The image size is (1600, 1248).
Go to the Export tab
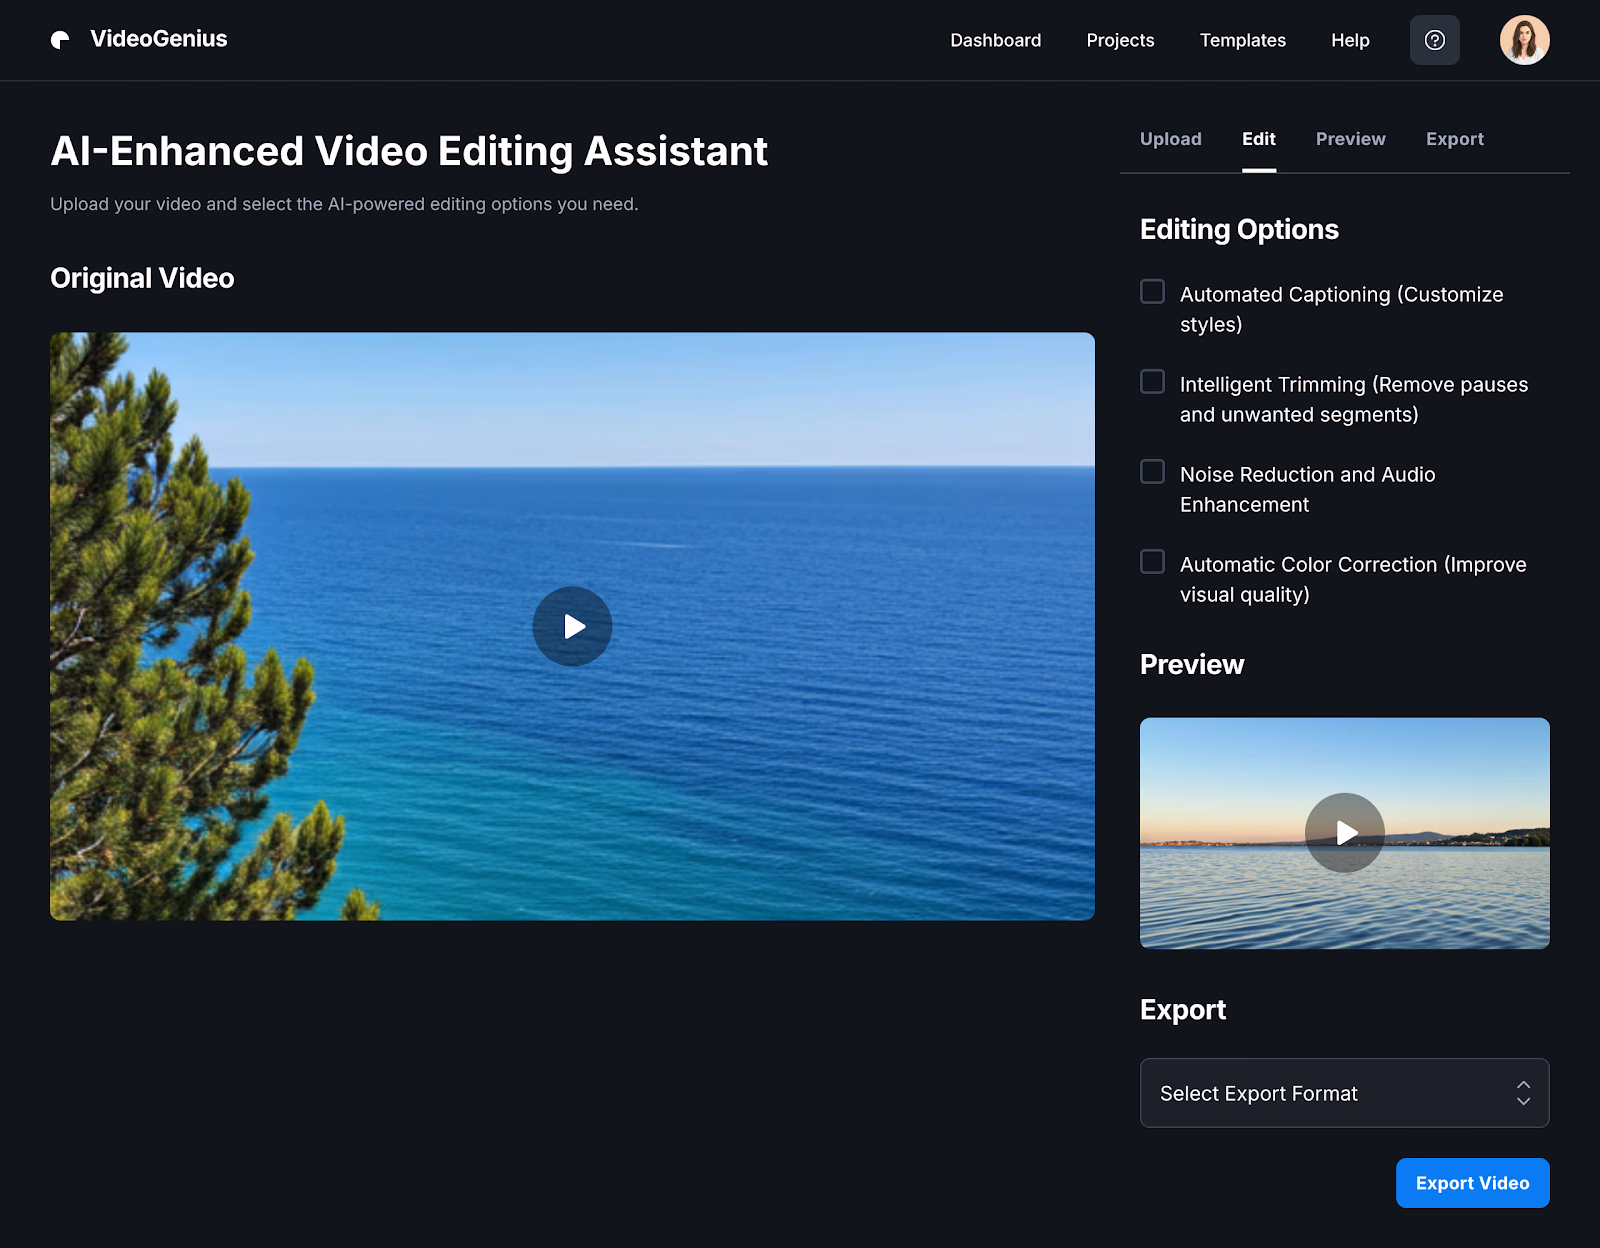click(1454, 139)
